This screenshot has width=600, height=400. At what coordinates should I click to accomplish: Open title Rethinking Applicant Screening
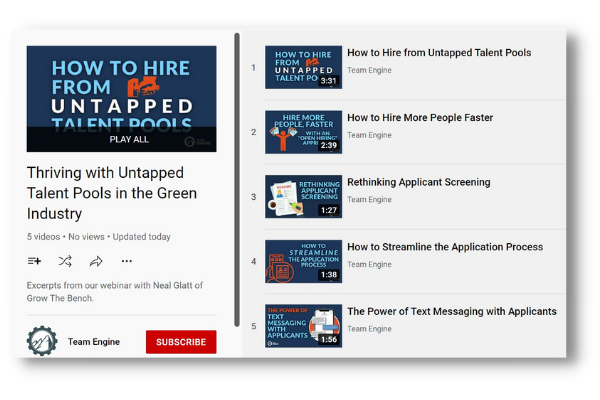[419, 182]
